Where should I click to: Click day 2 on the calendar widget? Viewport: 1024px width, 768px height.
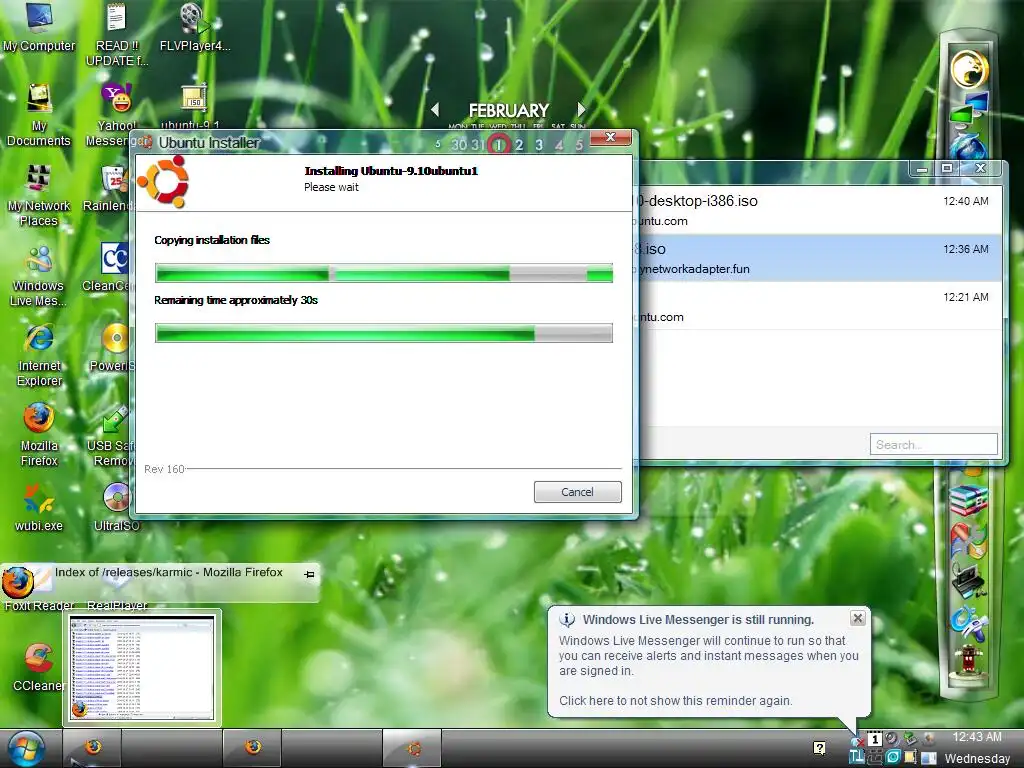[519, 144]
